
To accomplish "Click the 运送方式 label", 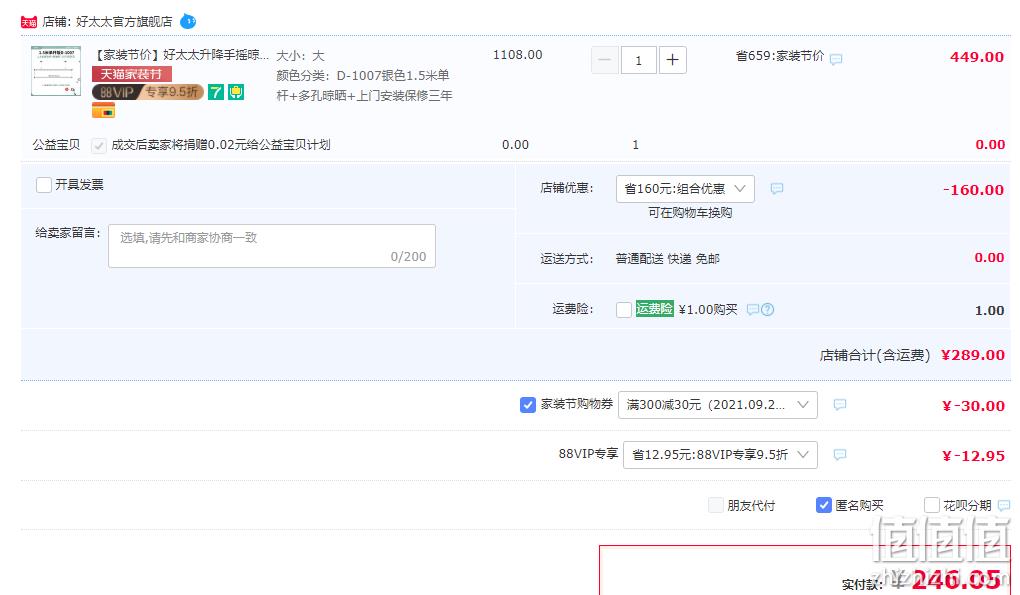I will (567, 259).
